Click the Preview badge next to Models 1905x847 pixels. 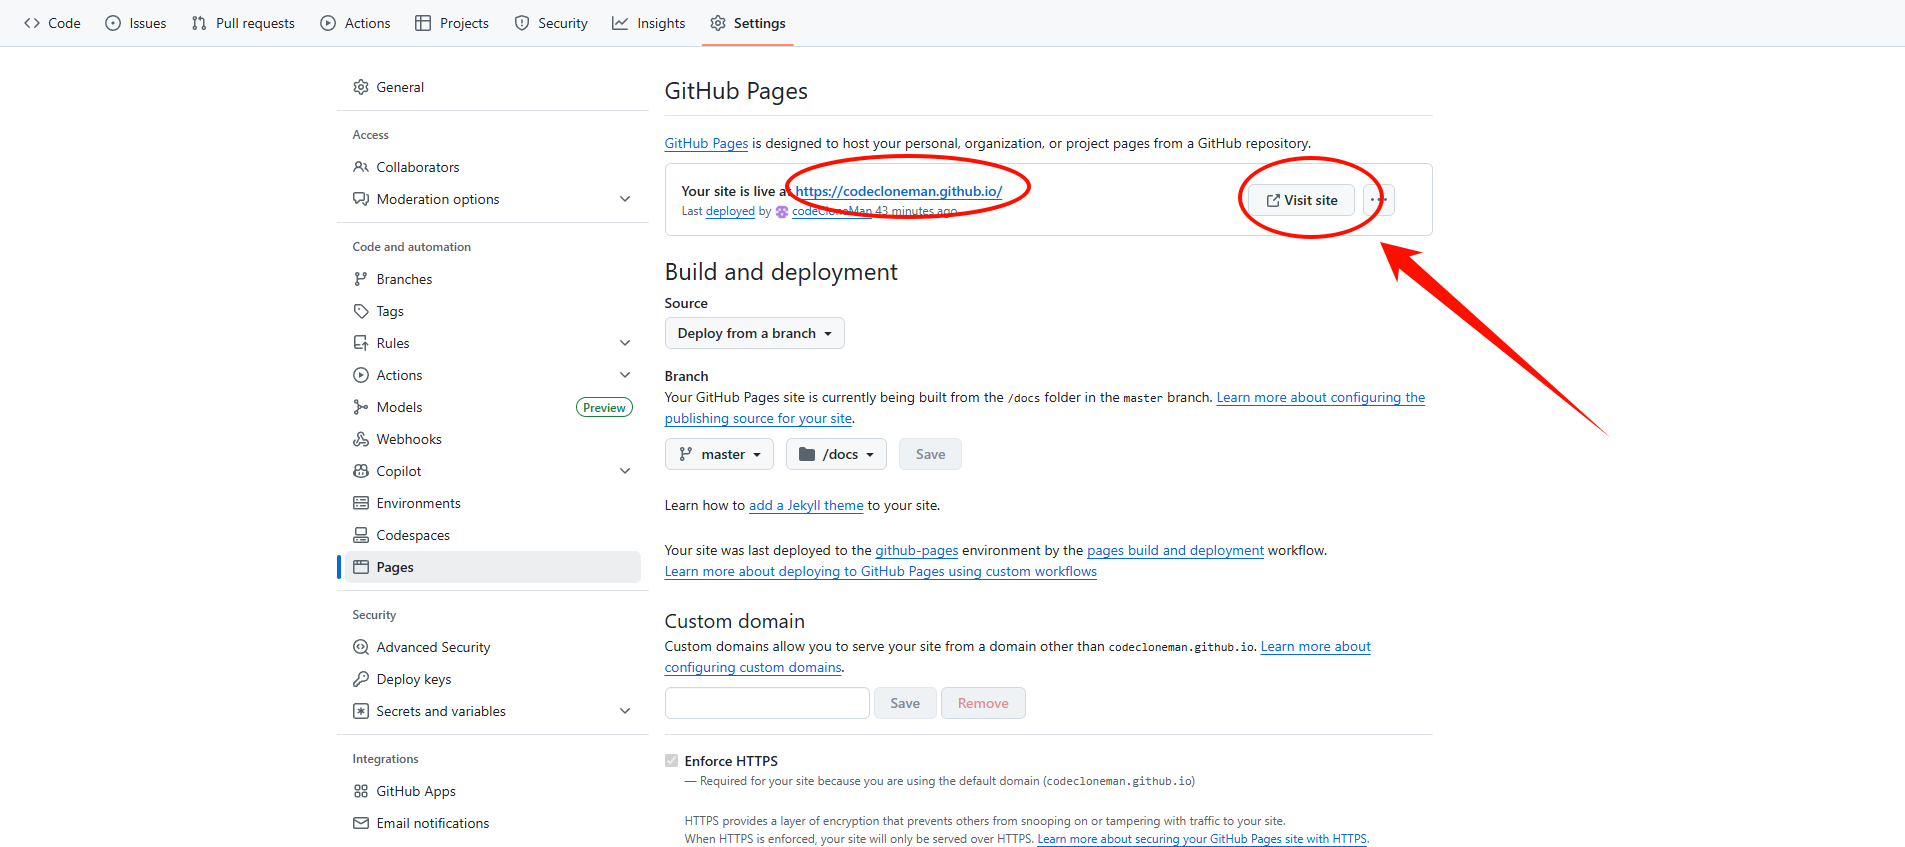coord(604,407)
